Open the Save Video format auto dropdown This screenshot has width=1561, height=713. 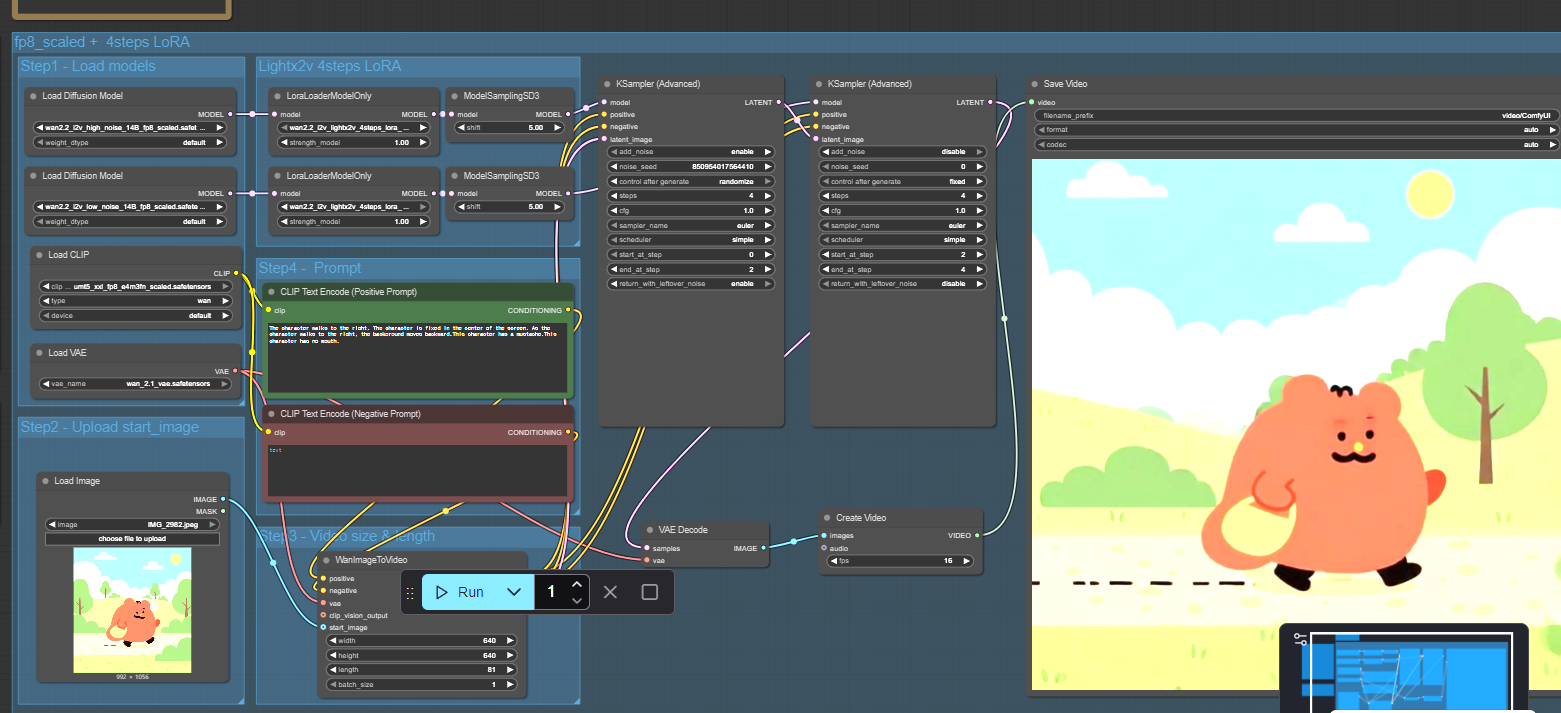point(1296,130)
